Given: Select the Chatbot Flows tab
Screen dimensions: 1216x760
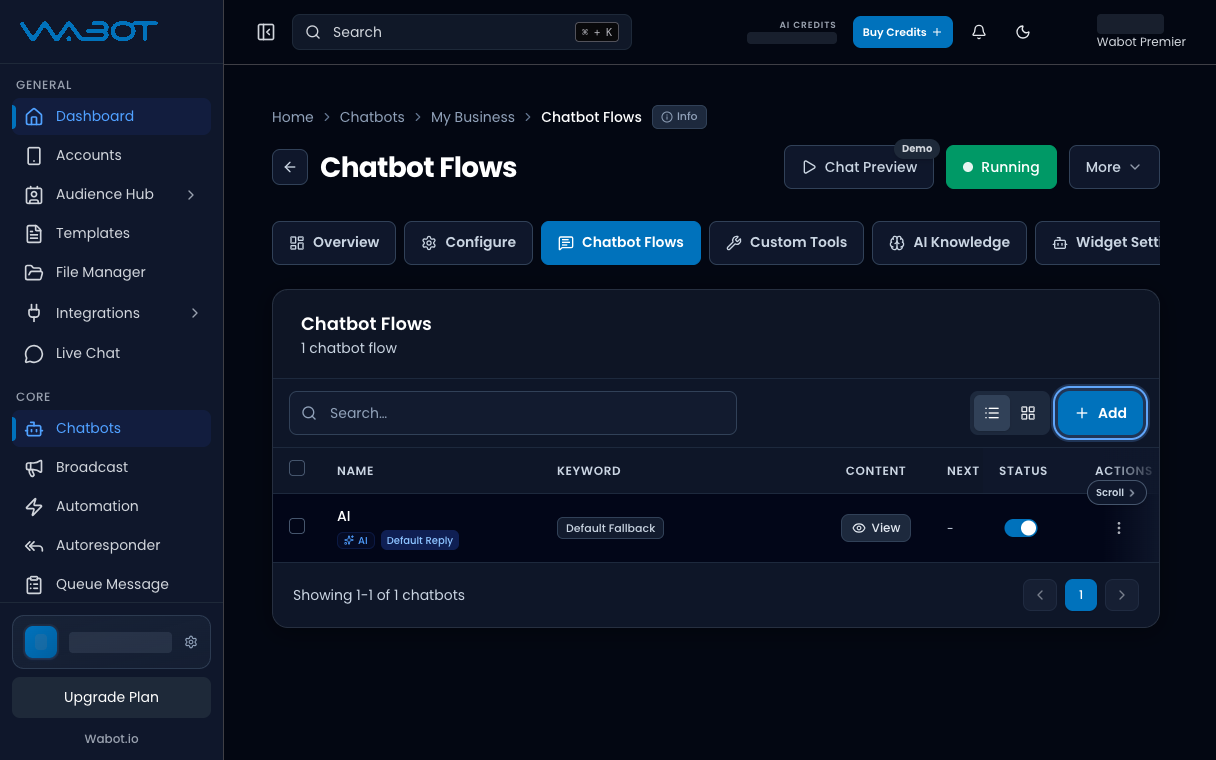Looking at the screenshot, I should [x=621, y=243].
